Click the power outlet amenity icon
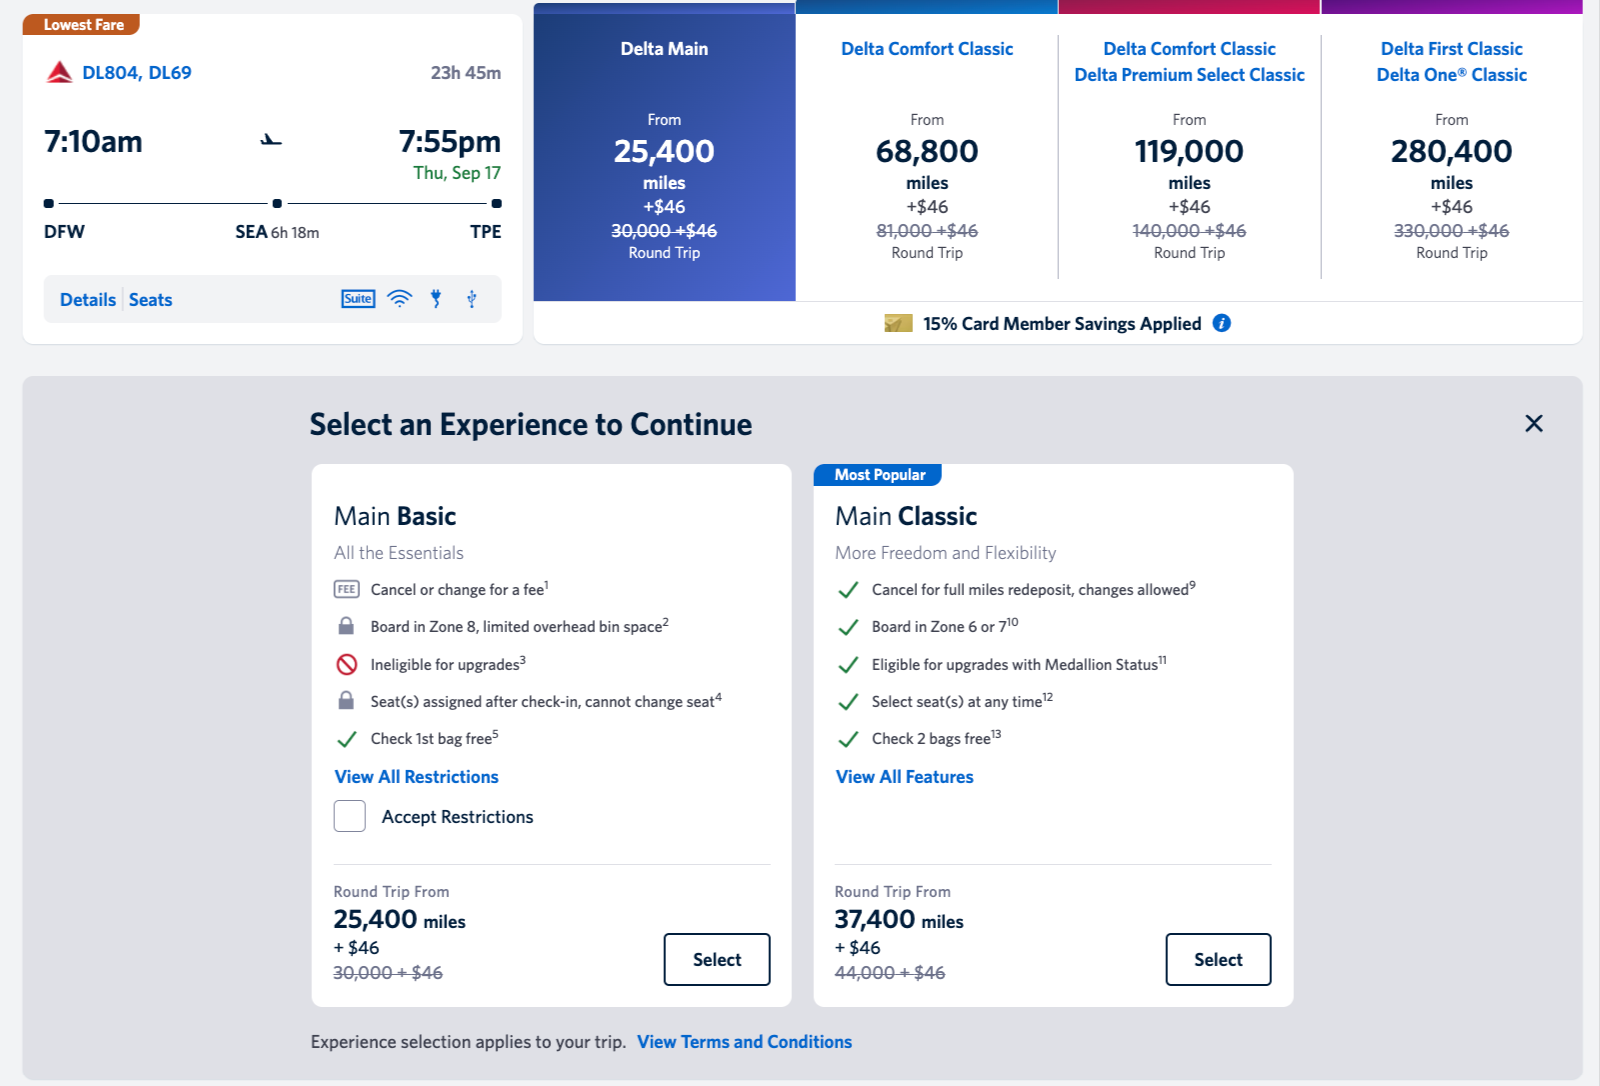This screenshot has width=1600, height=1086. [436, 298]
